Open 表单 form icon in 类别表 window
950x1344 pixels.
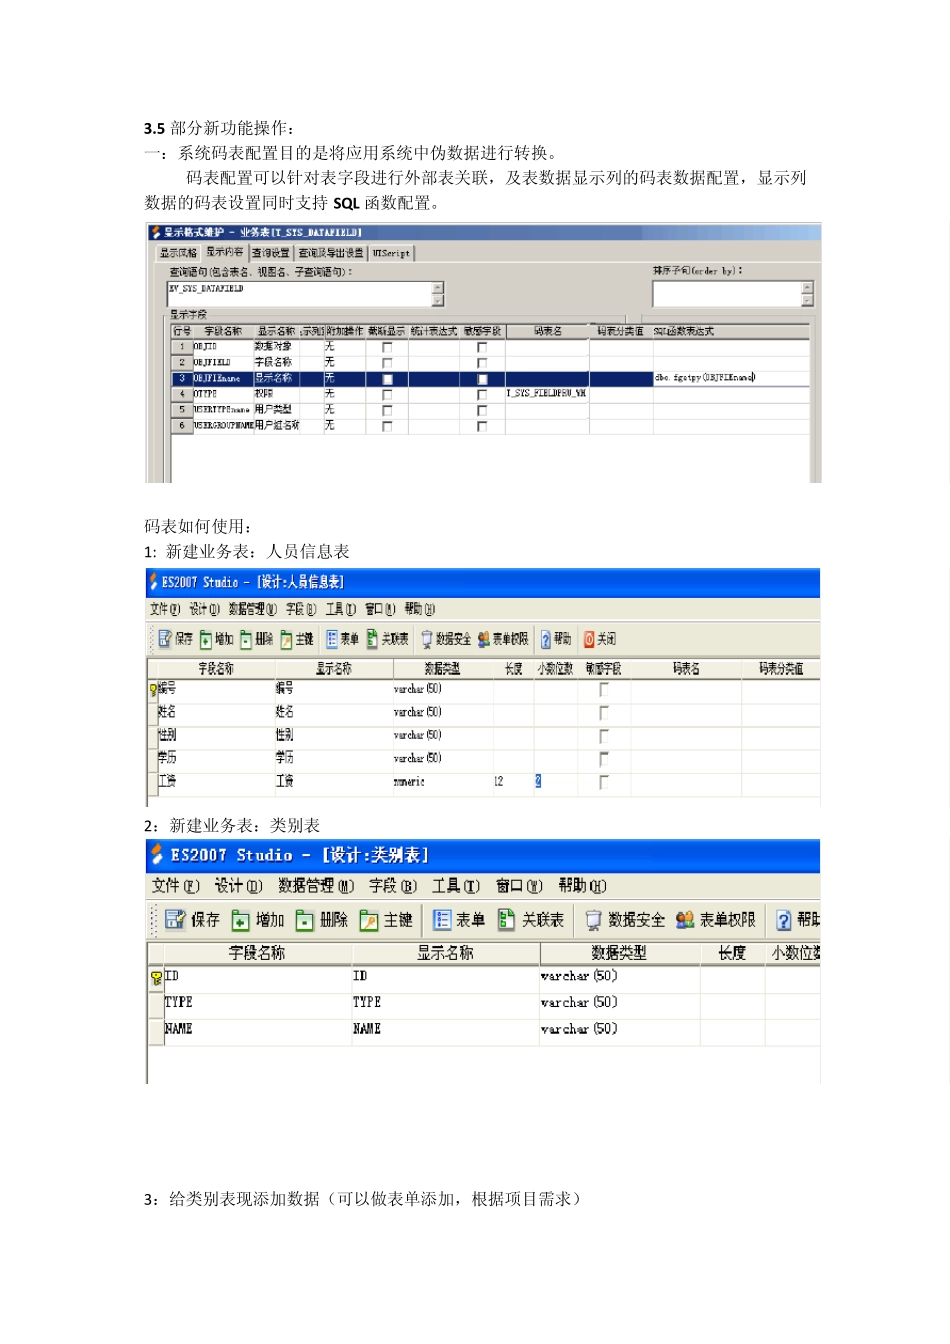click(x=442, y=920)
